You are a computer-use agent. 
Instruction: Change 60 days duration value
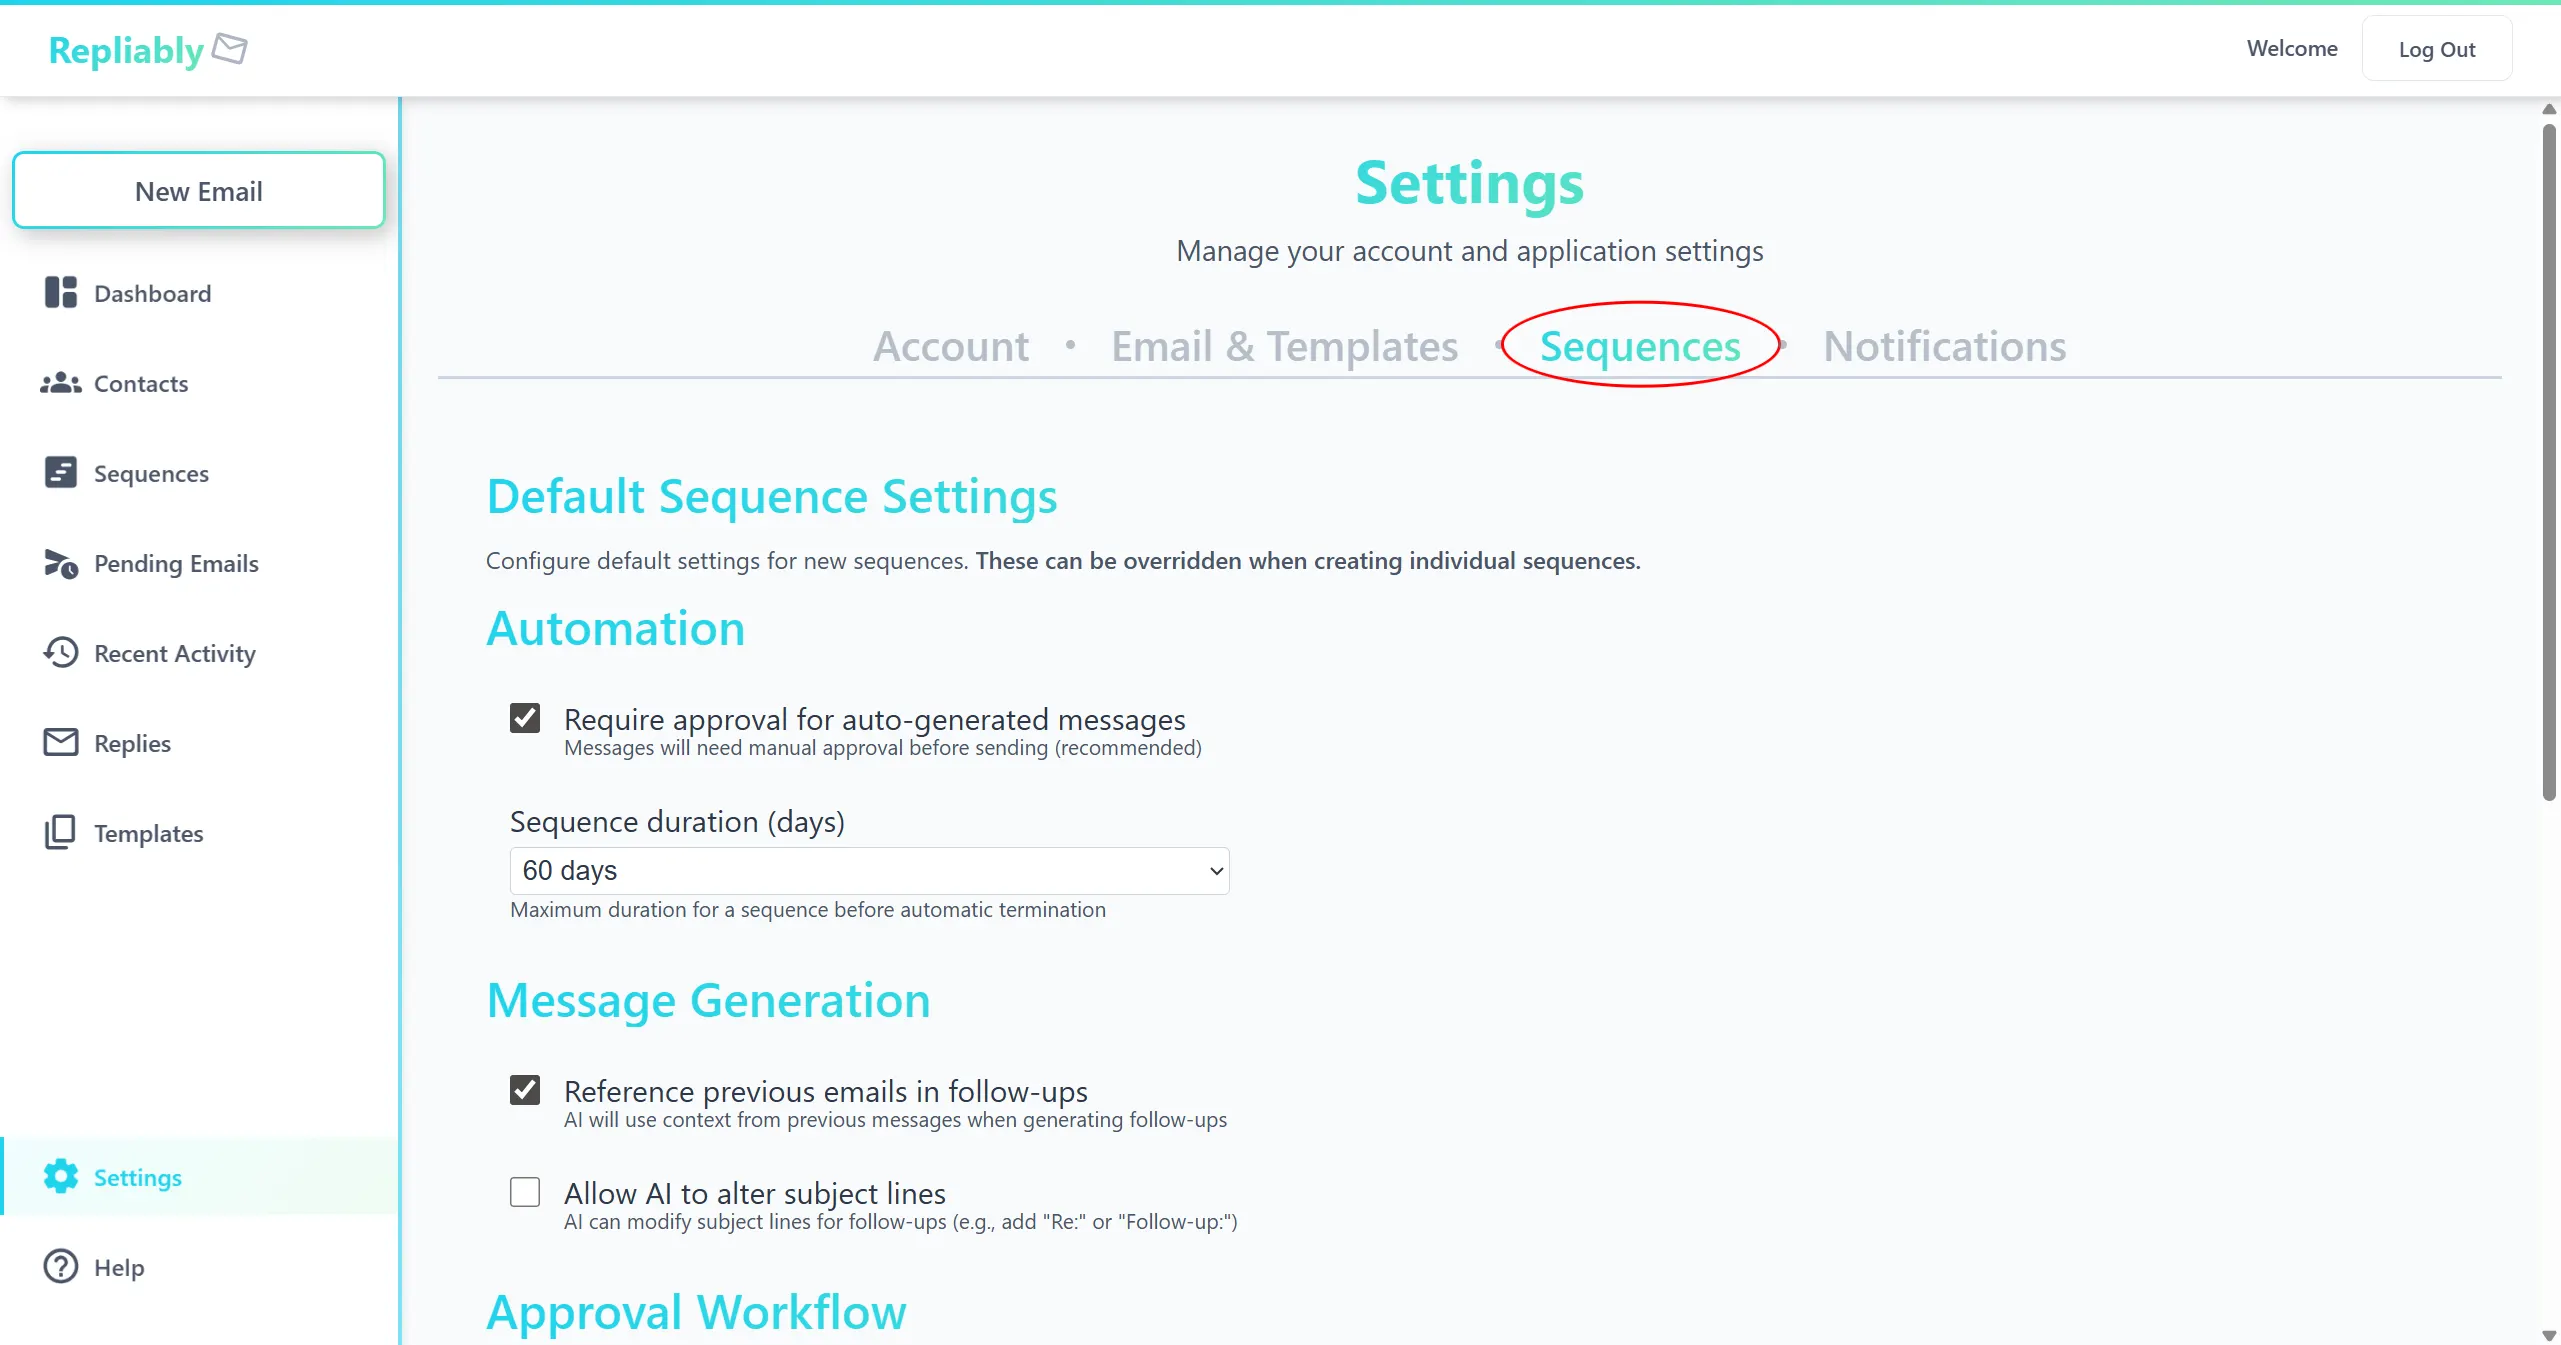[x=868, y=871]
